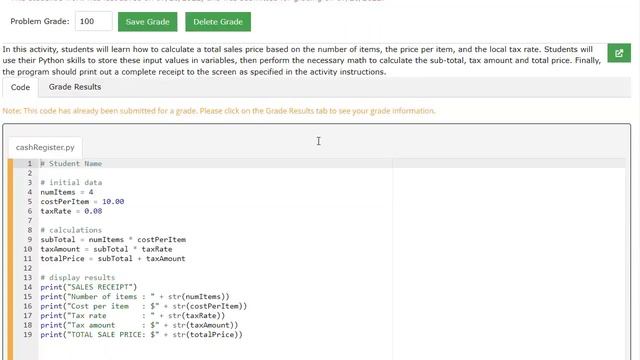Image resolution: width=640 pixels, height=360 pixels.
Task: Click line number 19 in the gutter
Action: (x=27, y=335)
